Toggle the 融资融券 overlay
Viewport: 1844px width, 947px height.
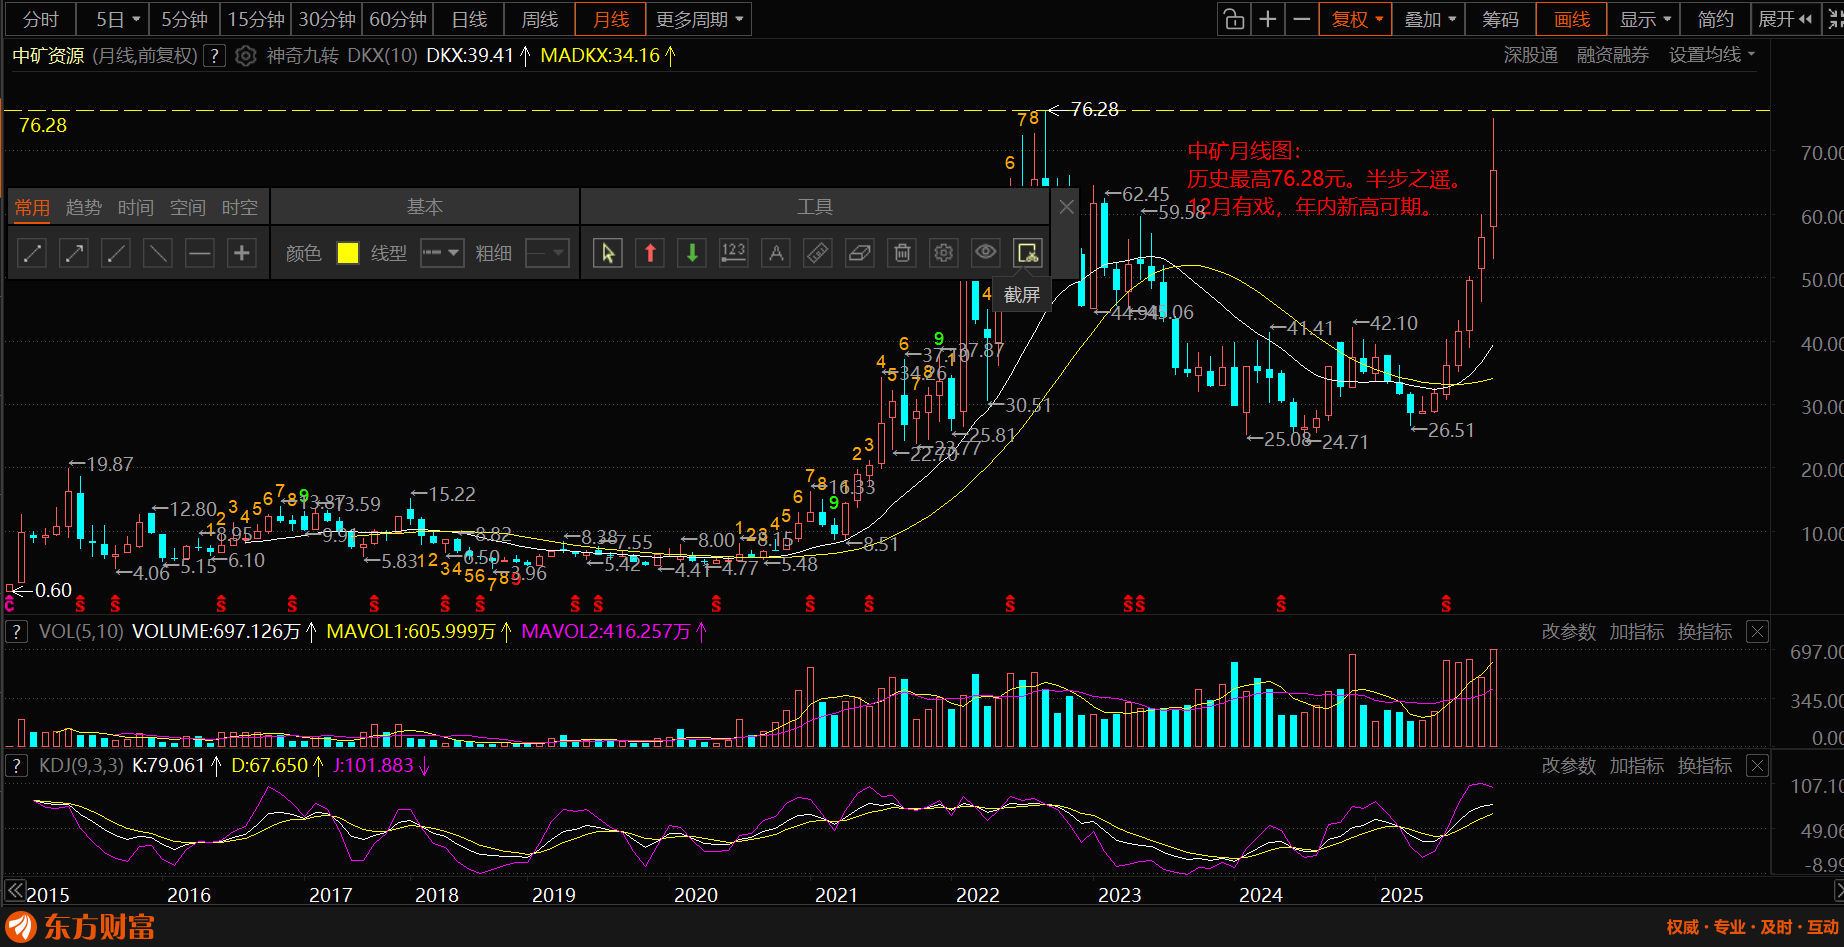(x=1612, y=56)
